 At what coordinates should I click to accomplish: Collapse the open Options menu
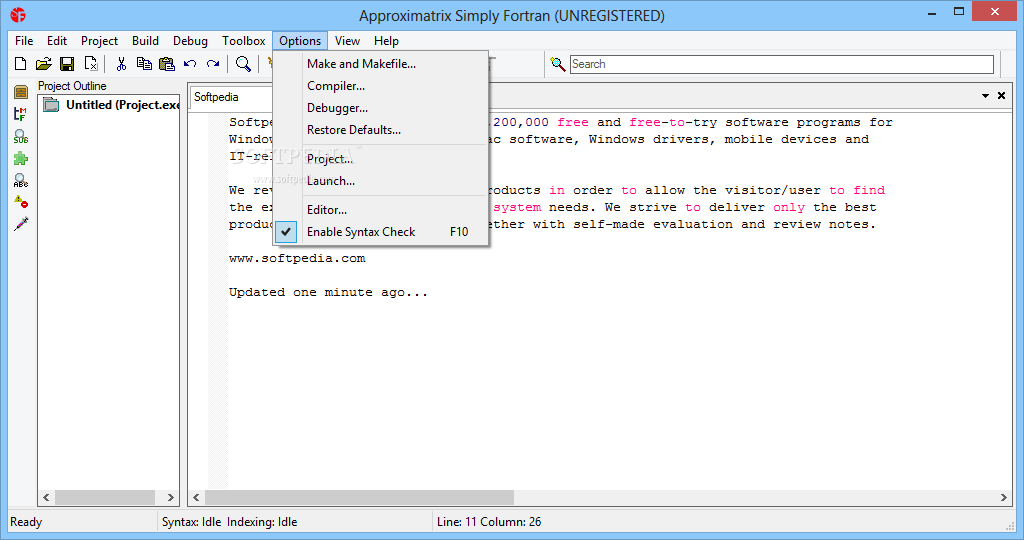click(300, 40)
